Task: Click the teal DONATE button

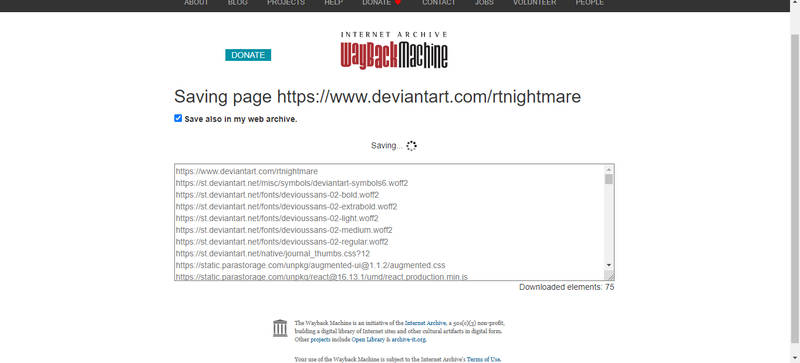Action: (x=248, y=55)
